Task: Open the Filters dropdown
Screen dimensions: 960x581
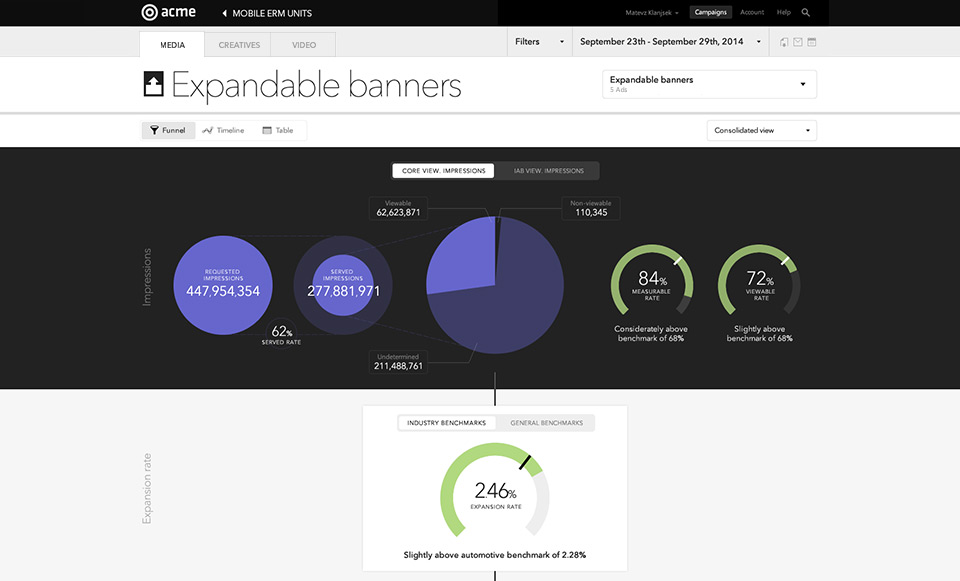Action: (539, 42)
